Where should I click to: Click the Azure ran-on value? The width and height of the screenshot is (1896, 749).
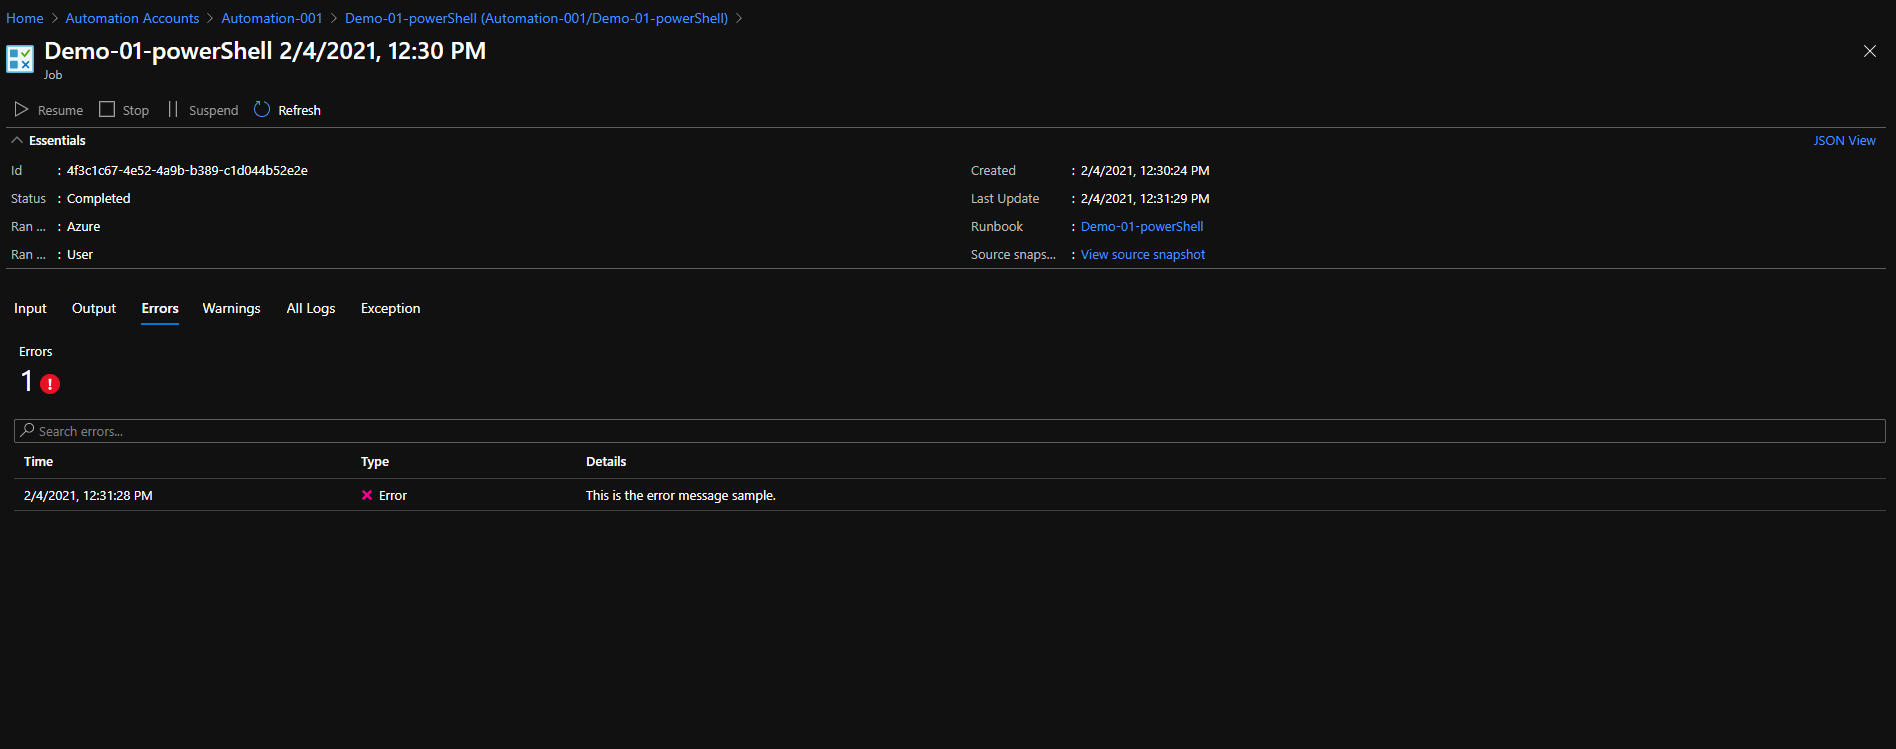click(83, 226)
